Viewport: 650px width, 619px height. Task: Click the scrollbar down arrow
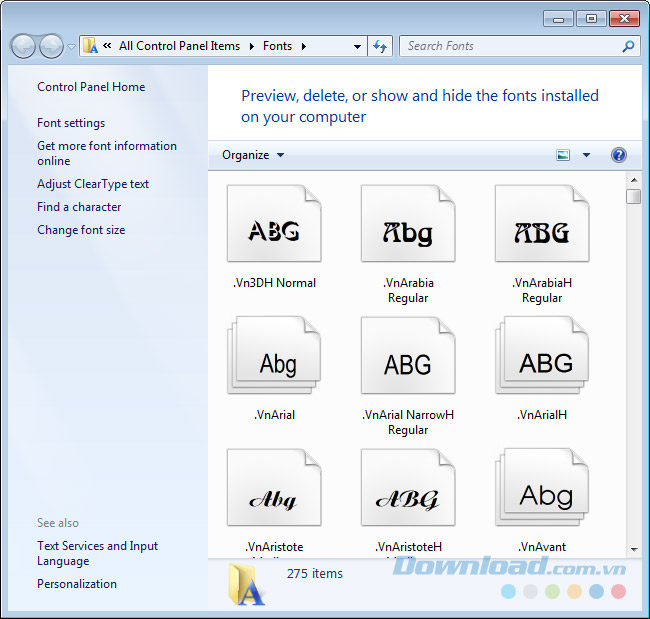(634, 550)
